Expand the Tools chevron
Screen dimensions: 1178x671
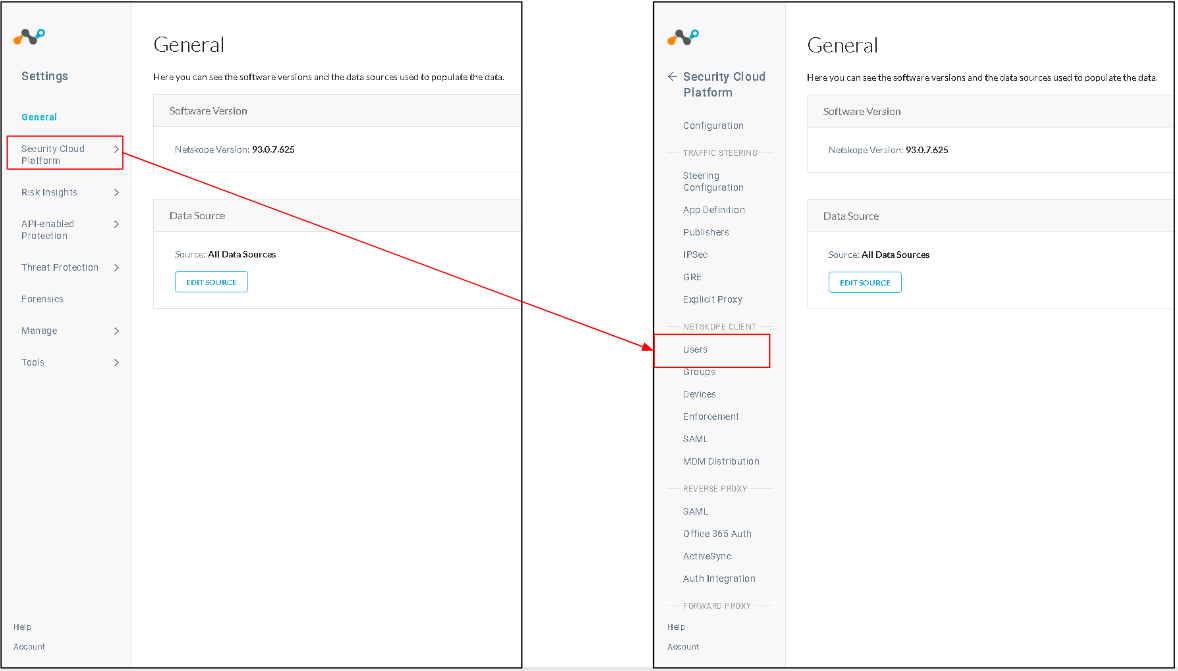(116, 362)
